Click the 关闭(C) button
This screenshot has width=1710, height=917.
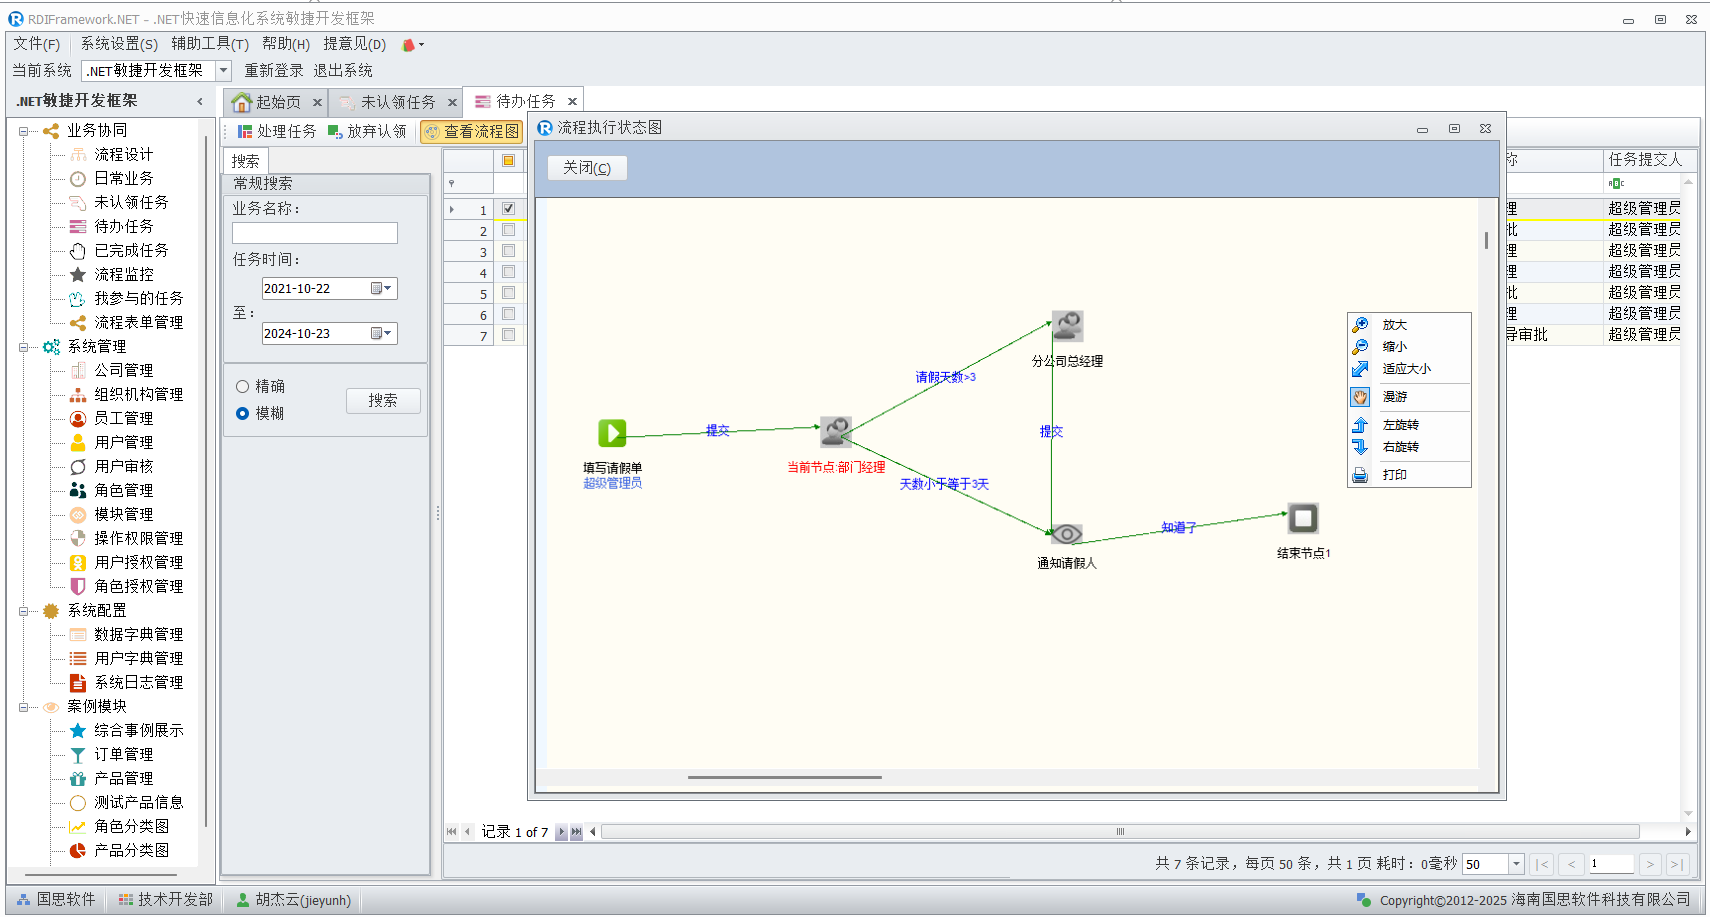tap(587, 168)
